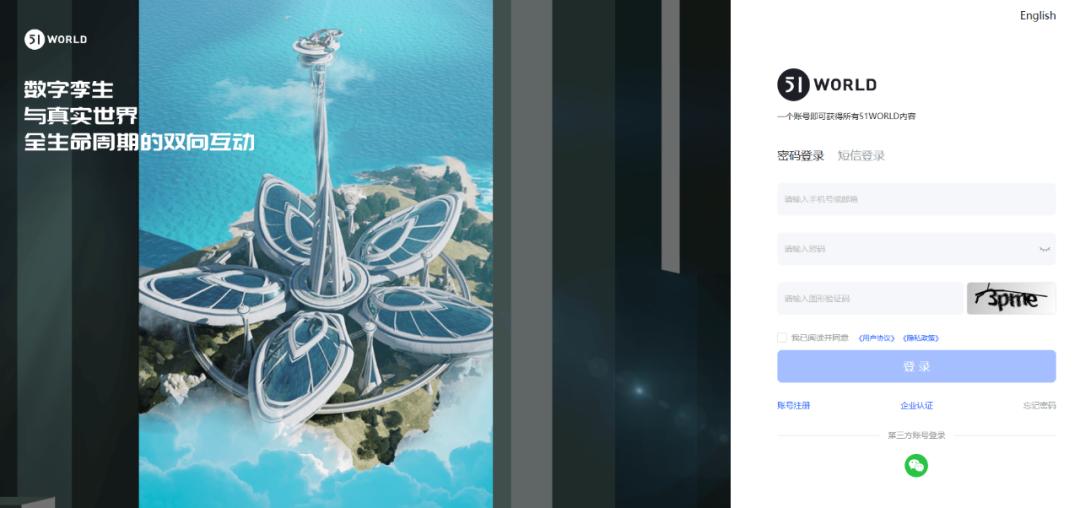Click the futuristic island artwork
The height and width of the screenshot is (508, 1080).
[315, 254]
